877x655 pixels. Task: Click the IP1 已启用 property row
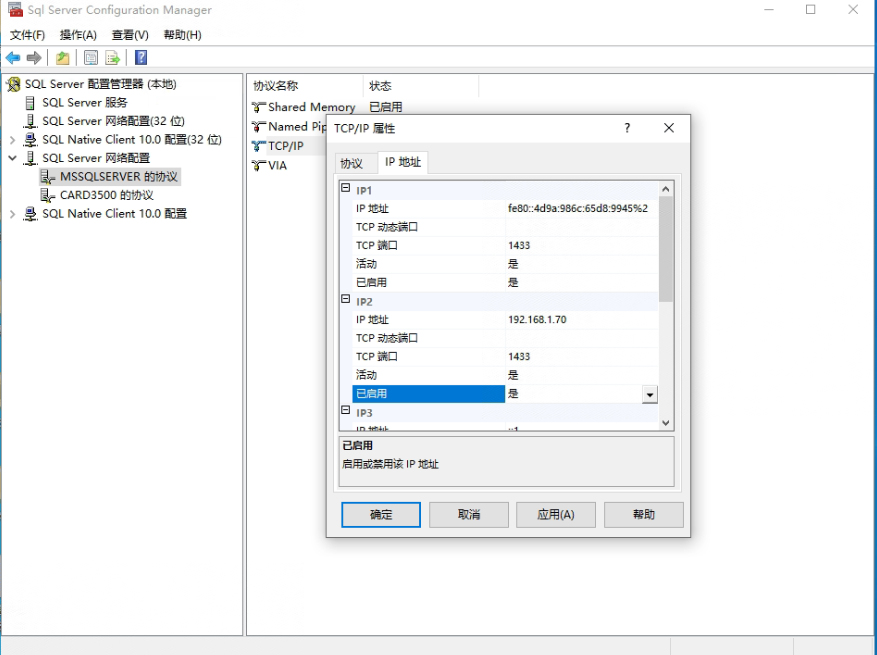click(506, 282)
